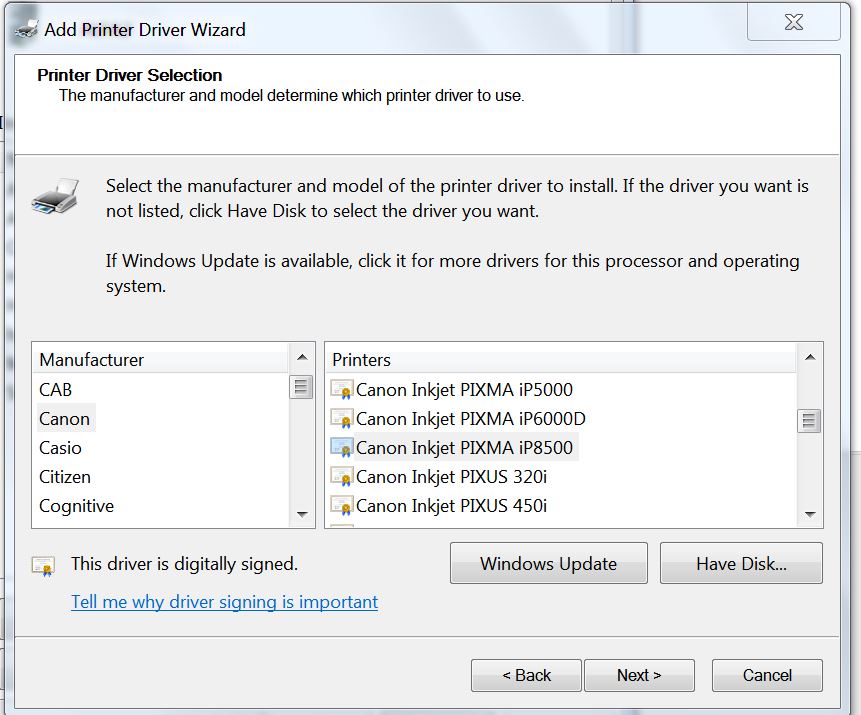Choose Canon Inkjet PIXUS 450i
Viewport: 861px width, 715px height.
pyautogui.click(x=451, y=506)
